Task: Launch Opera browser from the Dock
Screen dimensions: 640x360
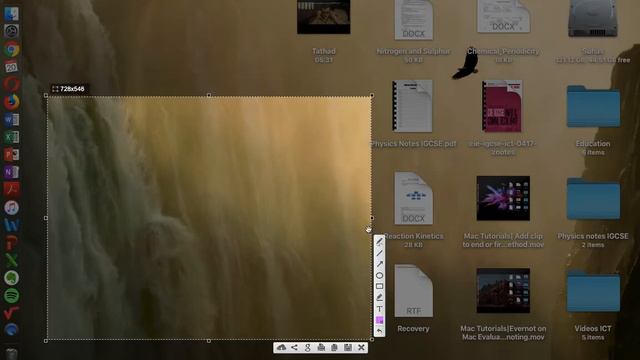Action: (11, 84)
